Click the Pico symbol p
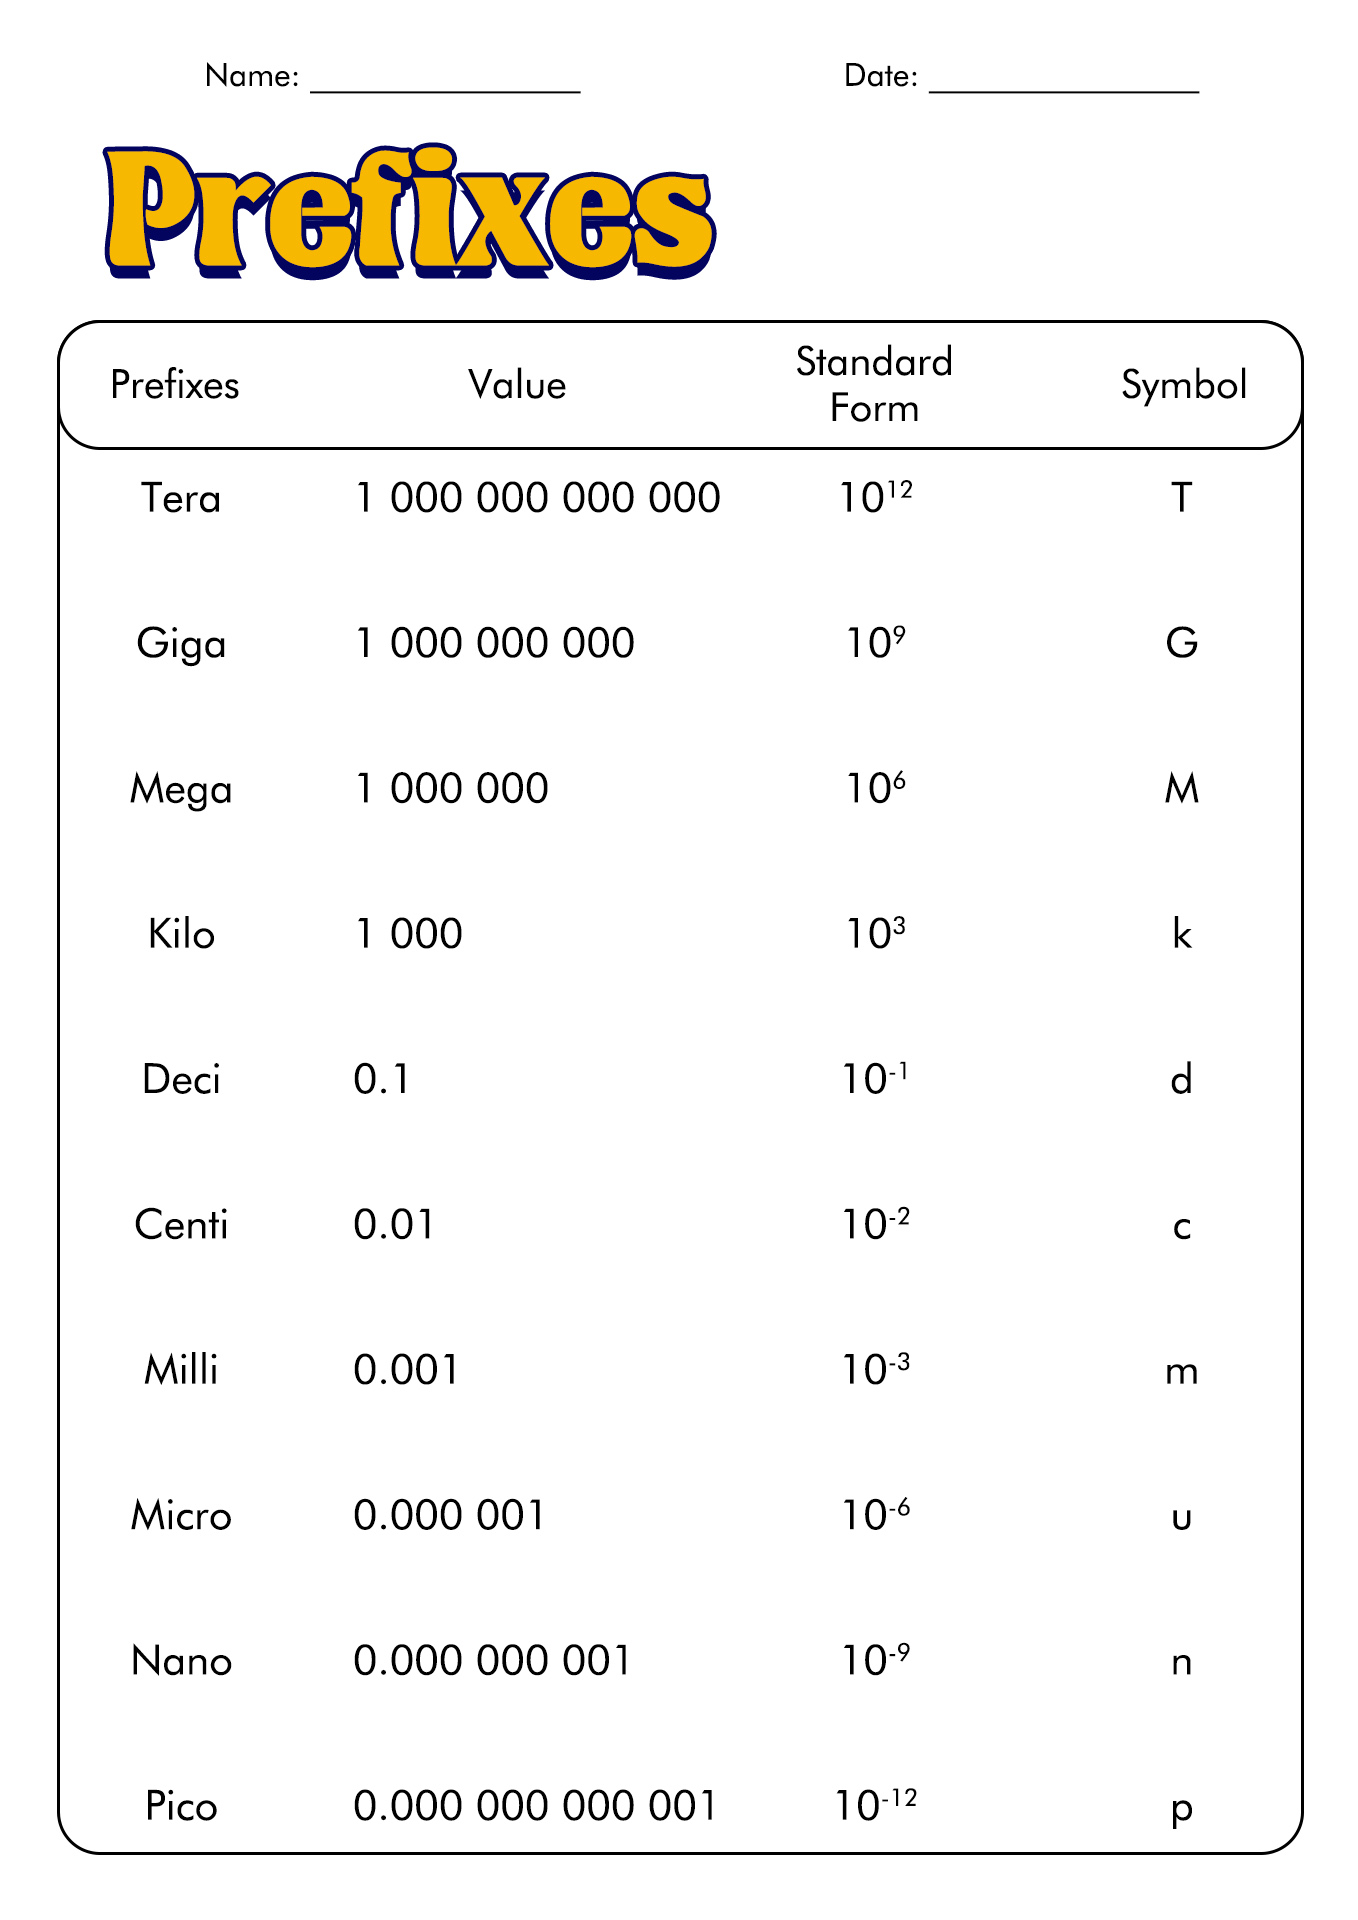The image size is (1358, 1920). tap(1182, 1809)
